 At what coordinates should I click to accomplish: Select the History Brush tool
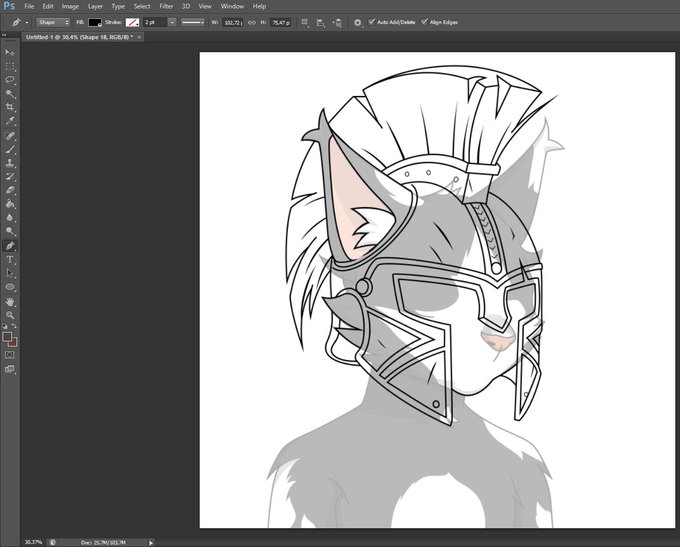[10, 177]
